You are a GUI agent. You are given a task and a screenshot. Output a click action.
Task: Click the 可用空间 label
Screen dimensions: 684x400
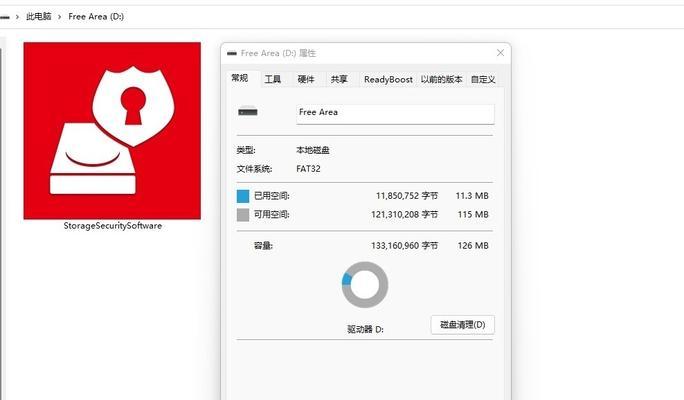coord(272,215)
